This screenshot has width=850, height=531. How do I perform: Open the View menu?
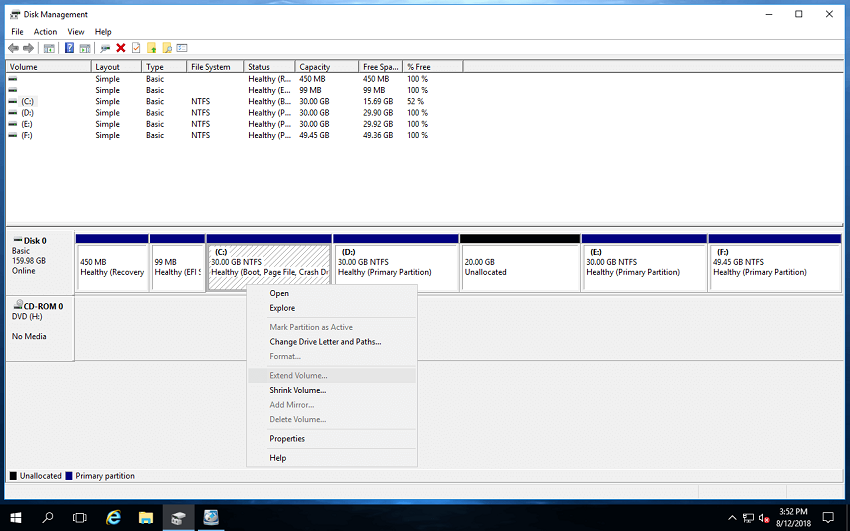(x=76, y=32)
